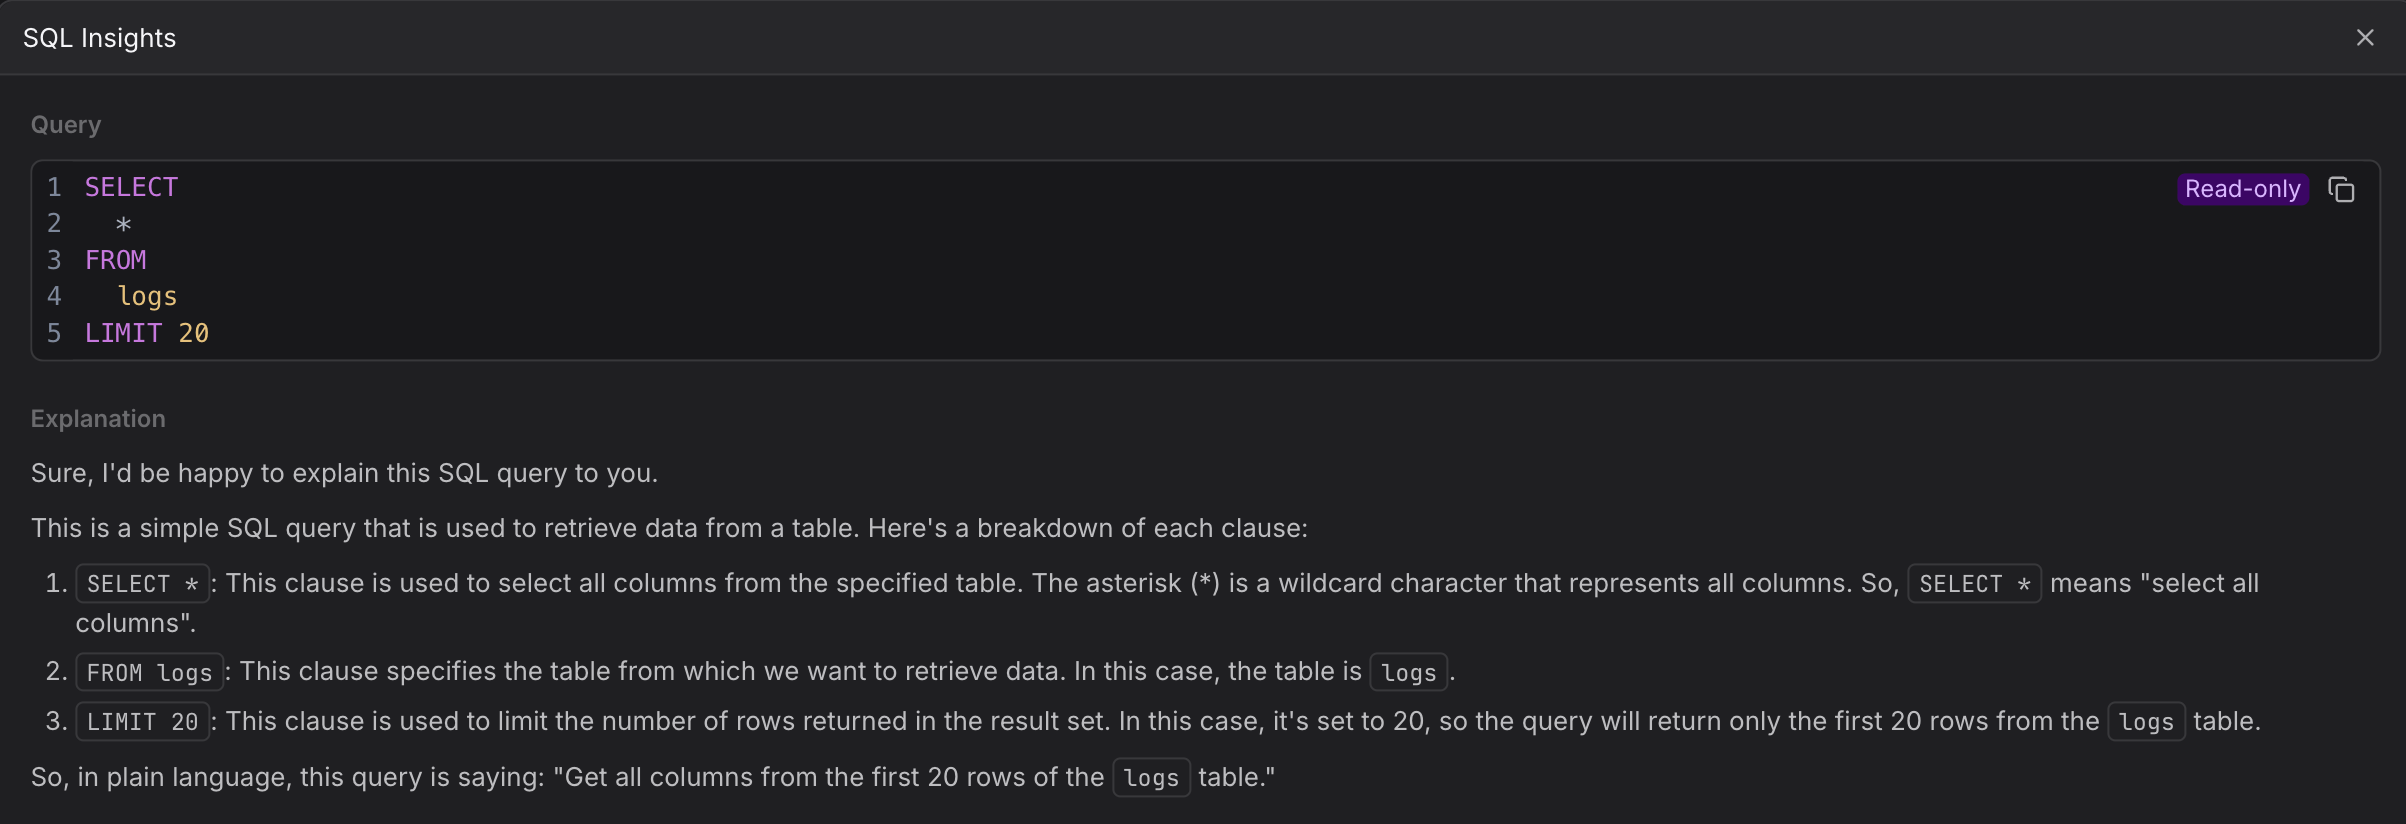Select the Explanation section header

coord(97,418)
